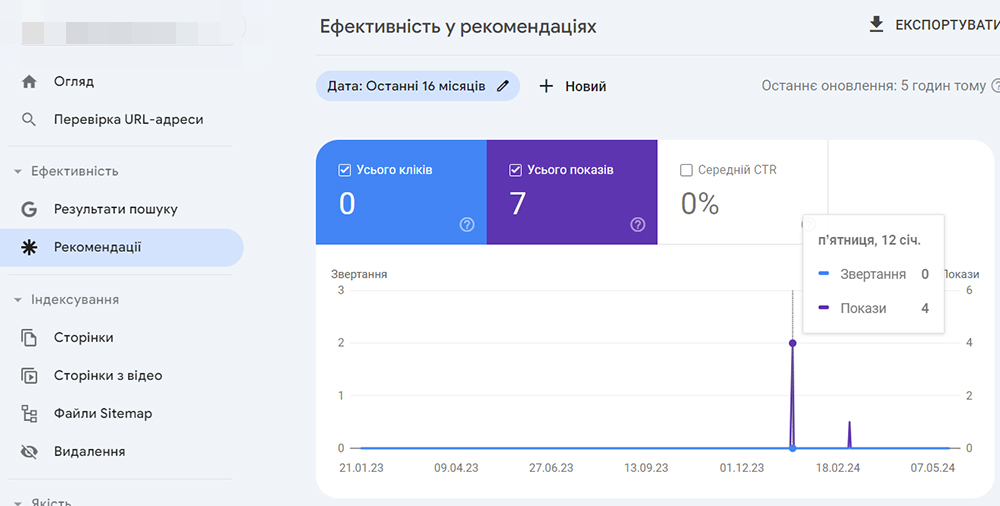Click the pencil icon in the date filter
This screenshot has height=506, width=1000.
[x=503, y=86]
